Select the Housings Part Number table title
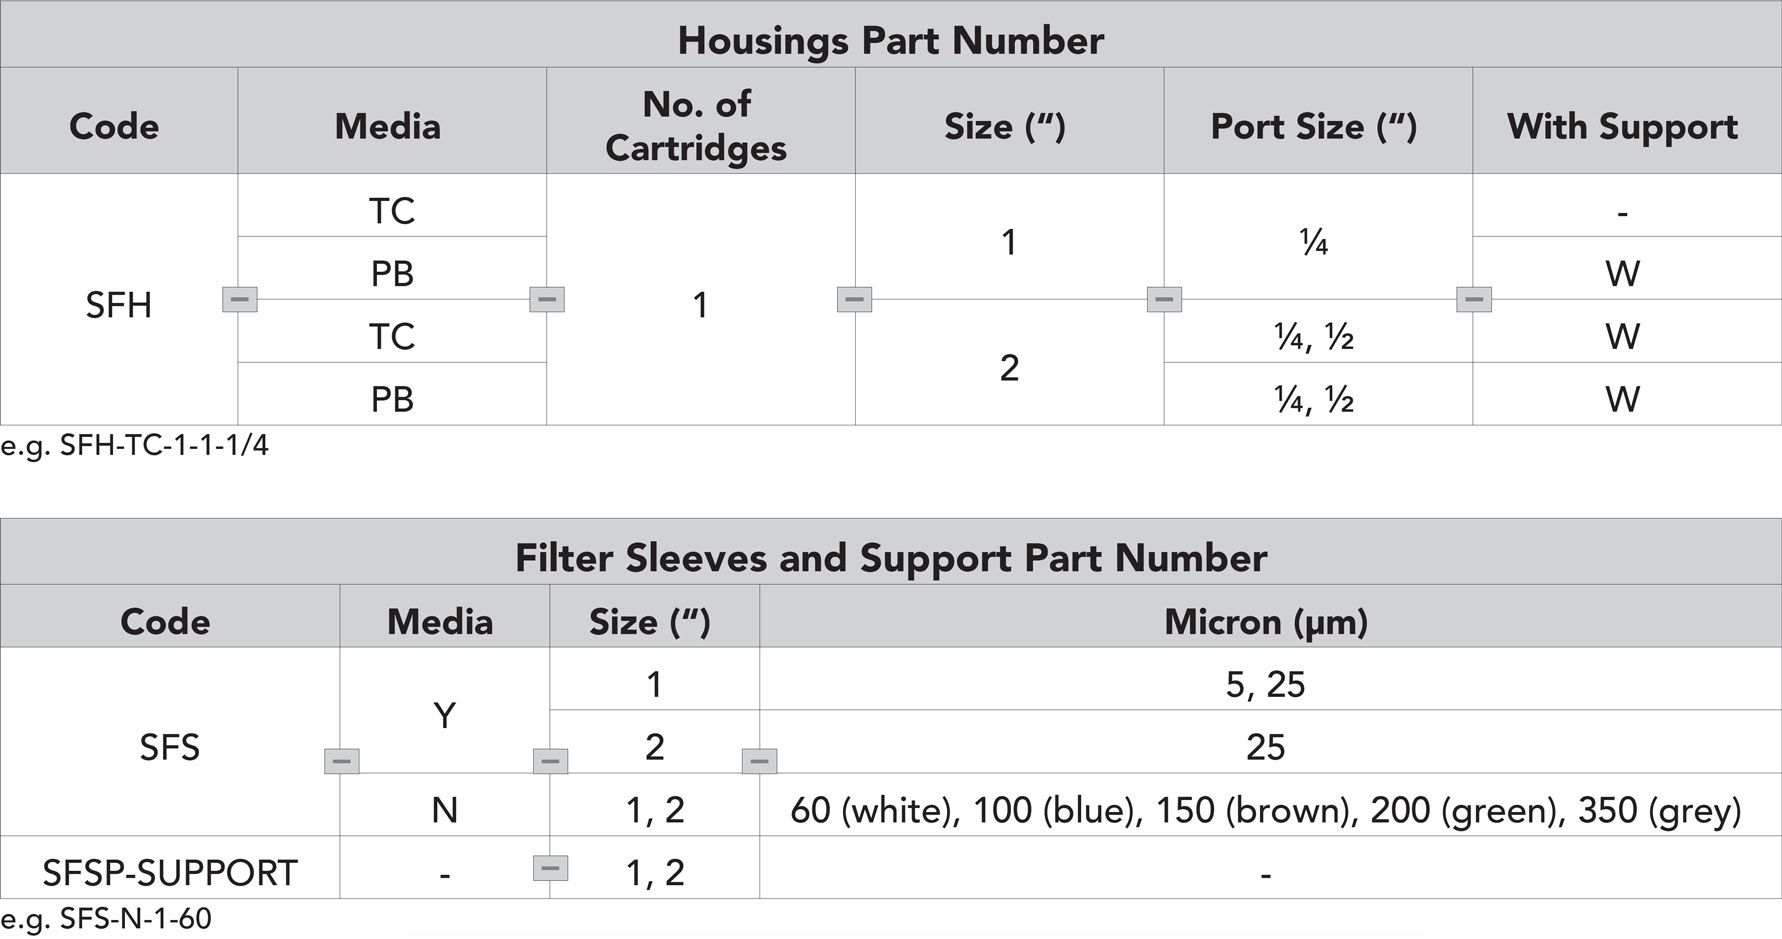Screen dimensions: 1782x939 891,40
